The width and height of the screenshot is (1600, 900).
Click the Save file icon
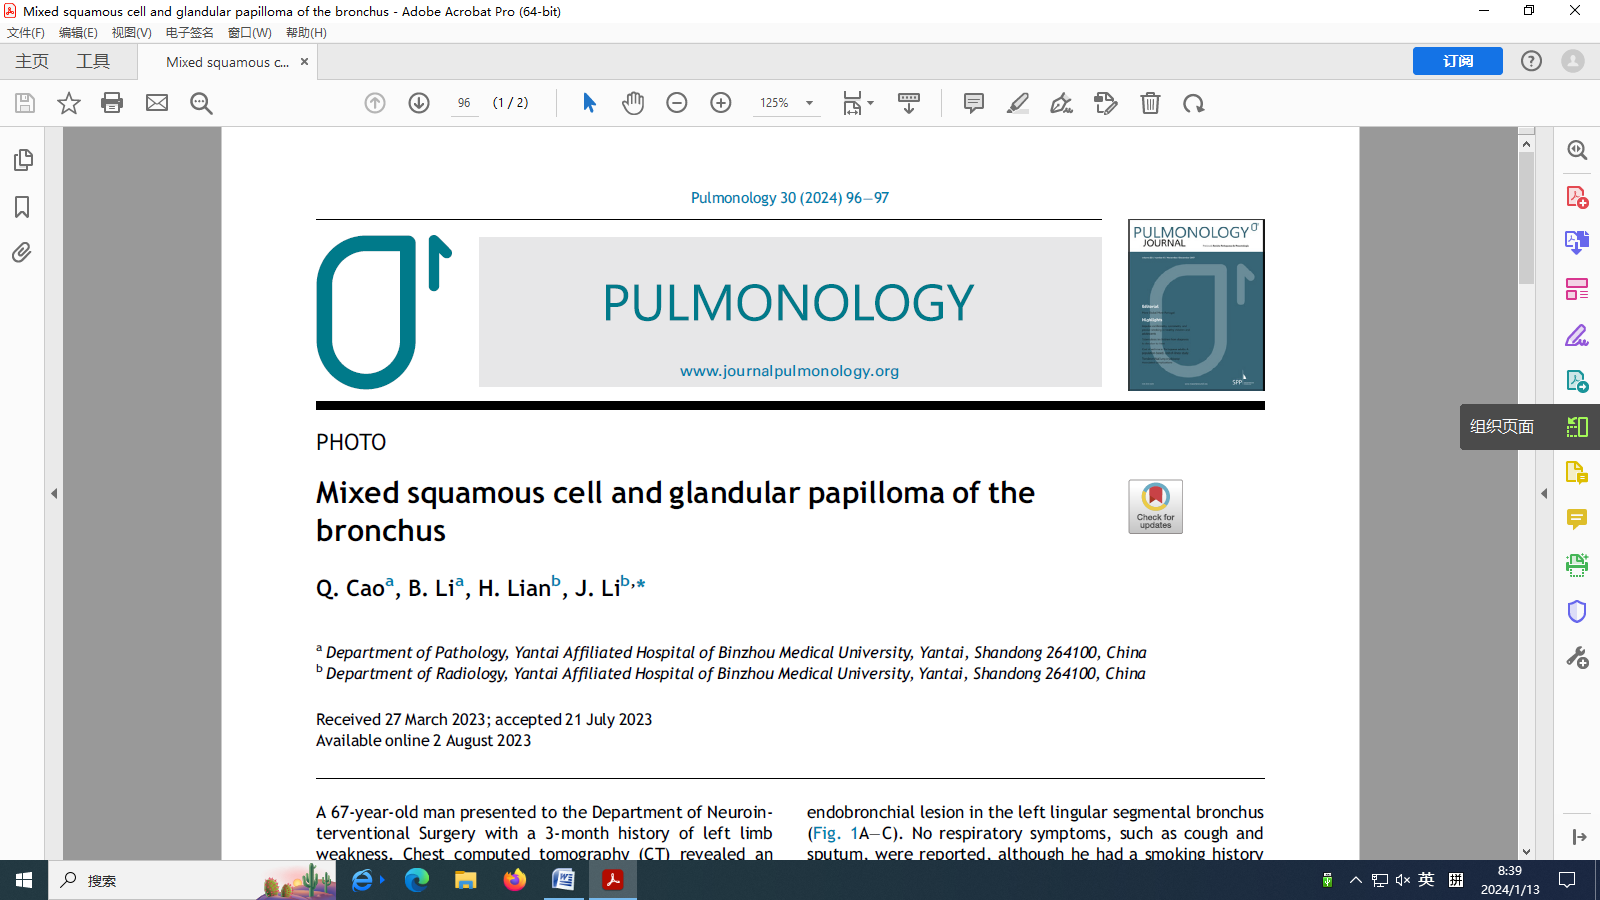pos(25,103)
